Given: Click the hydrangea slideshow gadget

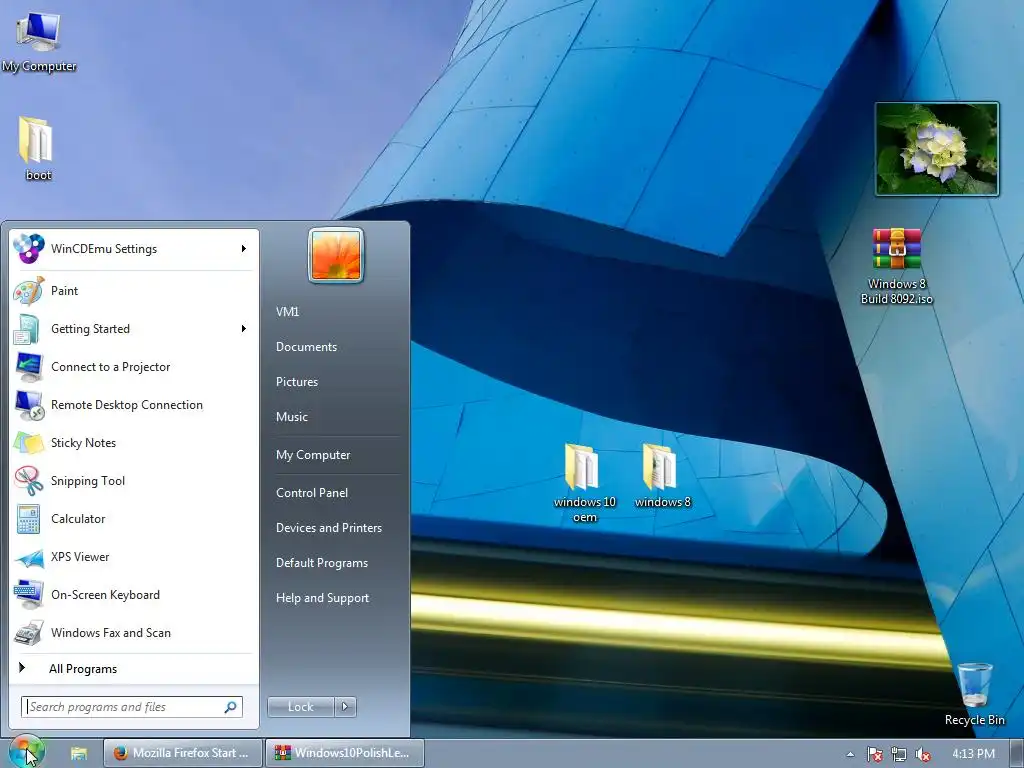Looking at the screenshot, I should coord(936,149).
